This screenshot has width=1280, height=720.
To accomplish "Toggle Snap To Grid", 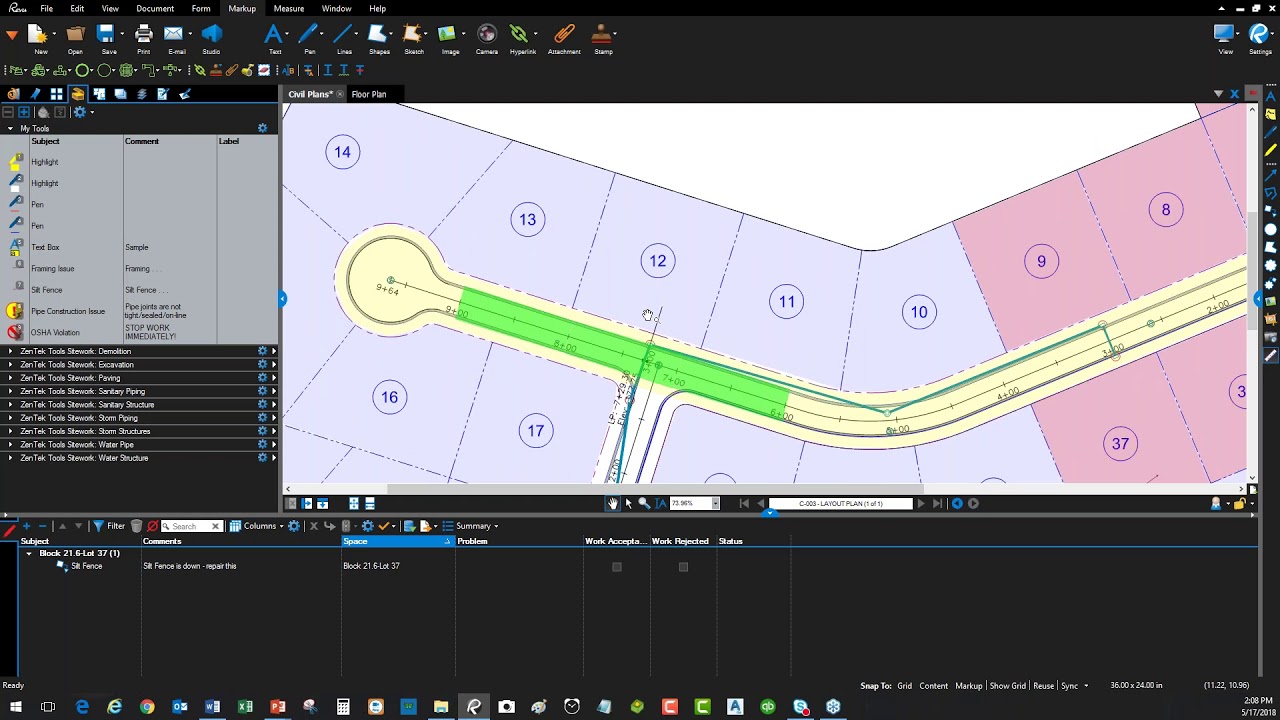I will pos(904,686).
